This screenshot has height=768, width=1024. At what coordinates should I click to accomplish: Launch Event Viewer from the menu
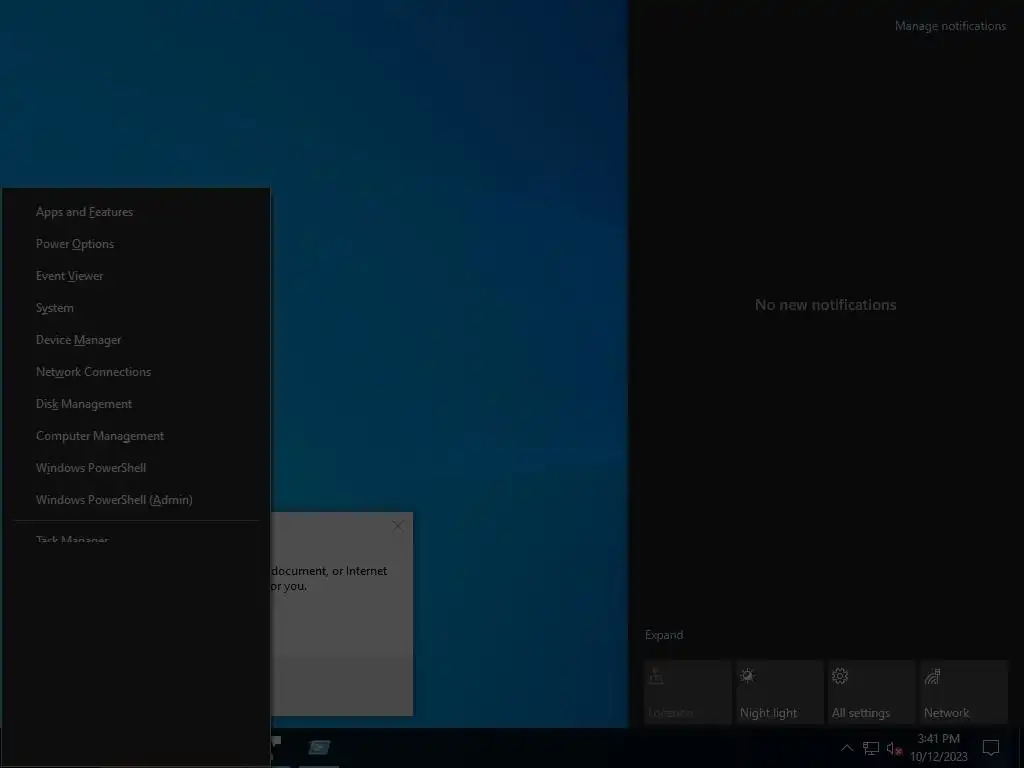pyautogui.click(x=136, y=276)
